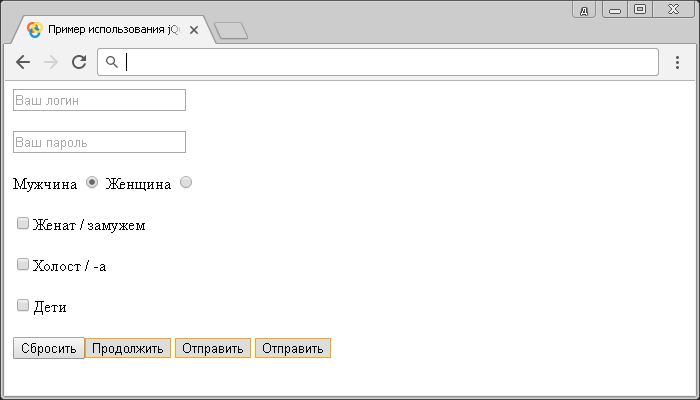Enable the Дети checkbox
700x400 pixels.
tap(23, 306)
